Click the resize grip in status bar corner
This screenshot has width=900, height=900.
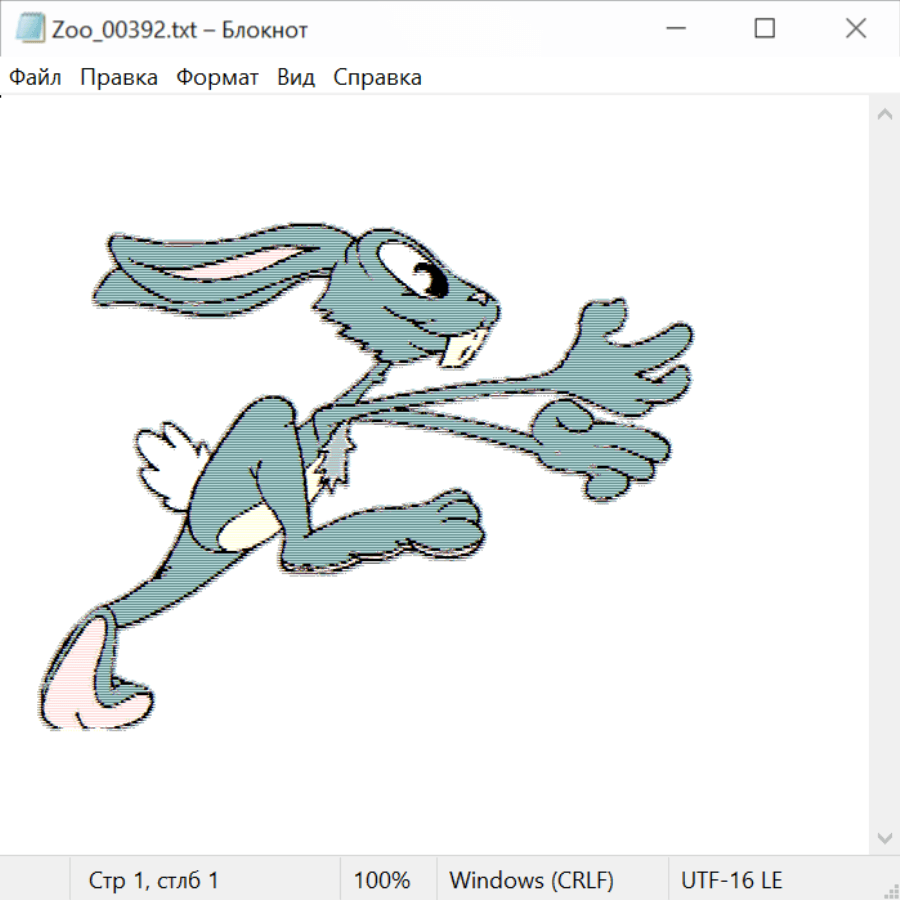click(891, 891)
